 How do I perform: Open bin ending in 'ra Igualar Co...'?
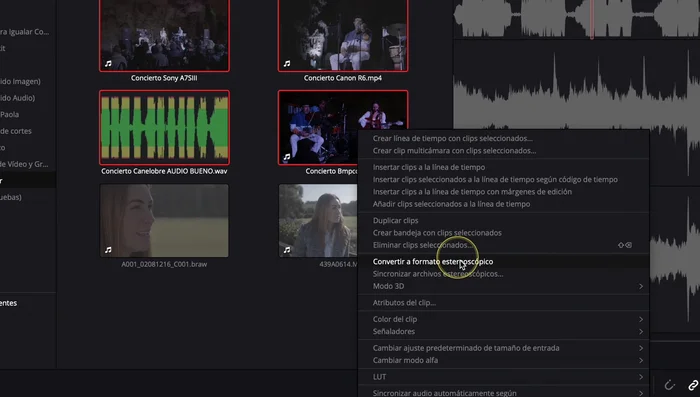pos(25,32)
